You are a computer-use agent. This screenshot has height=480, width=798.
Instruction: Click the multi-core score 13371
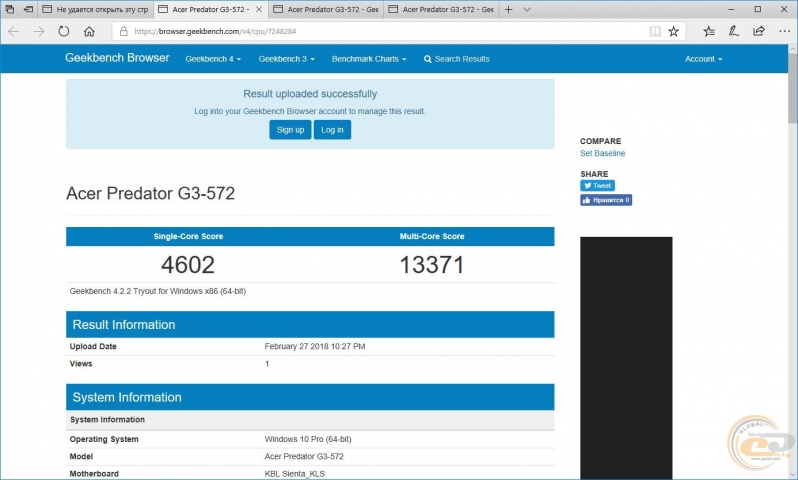432,265
